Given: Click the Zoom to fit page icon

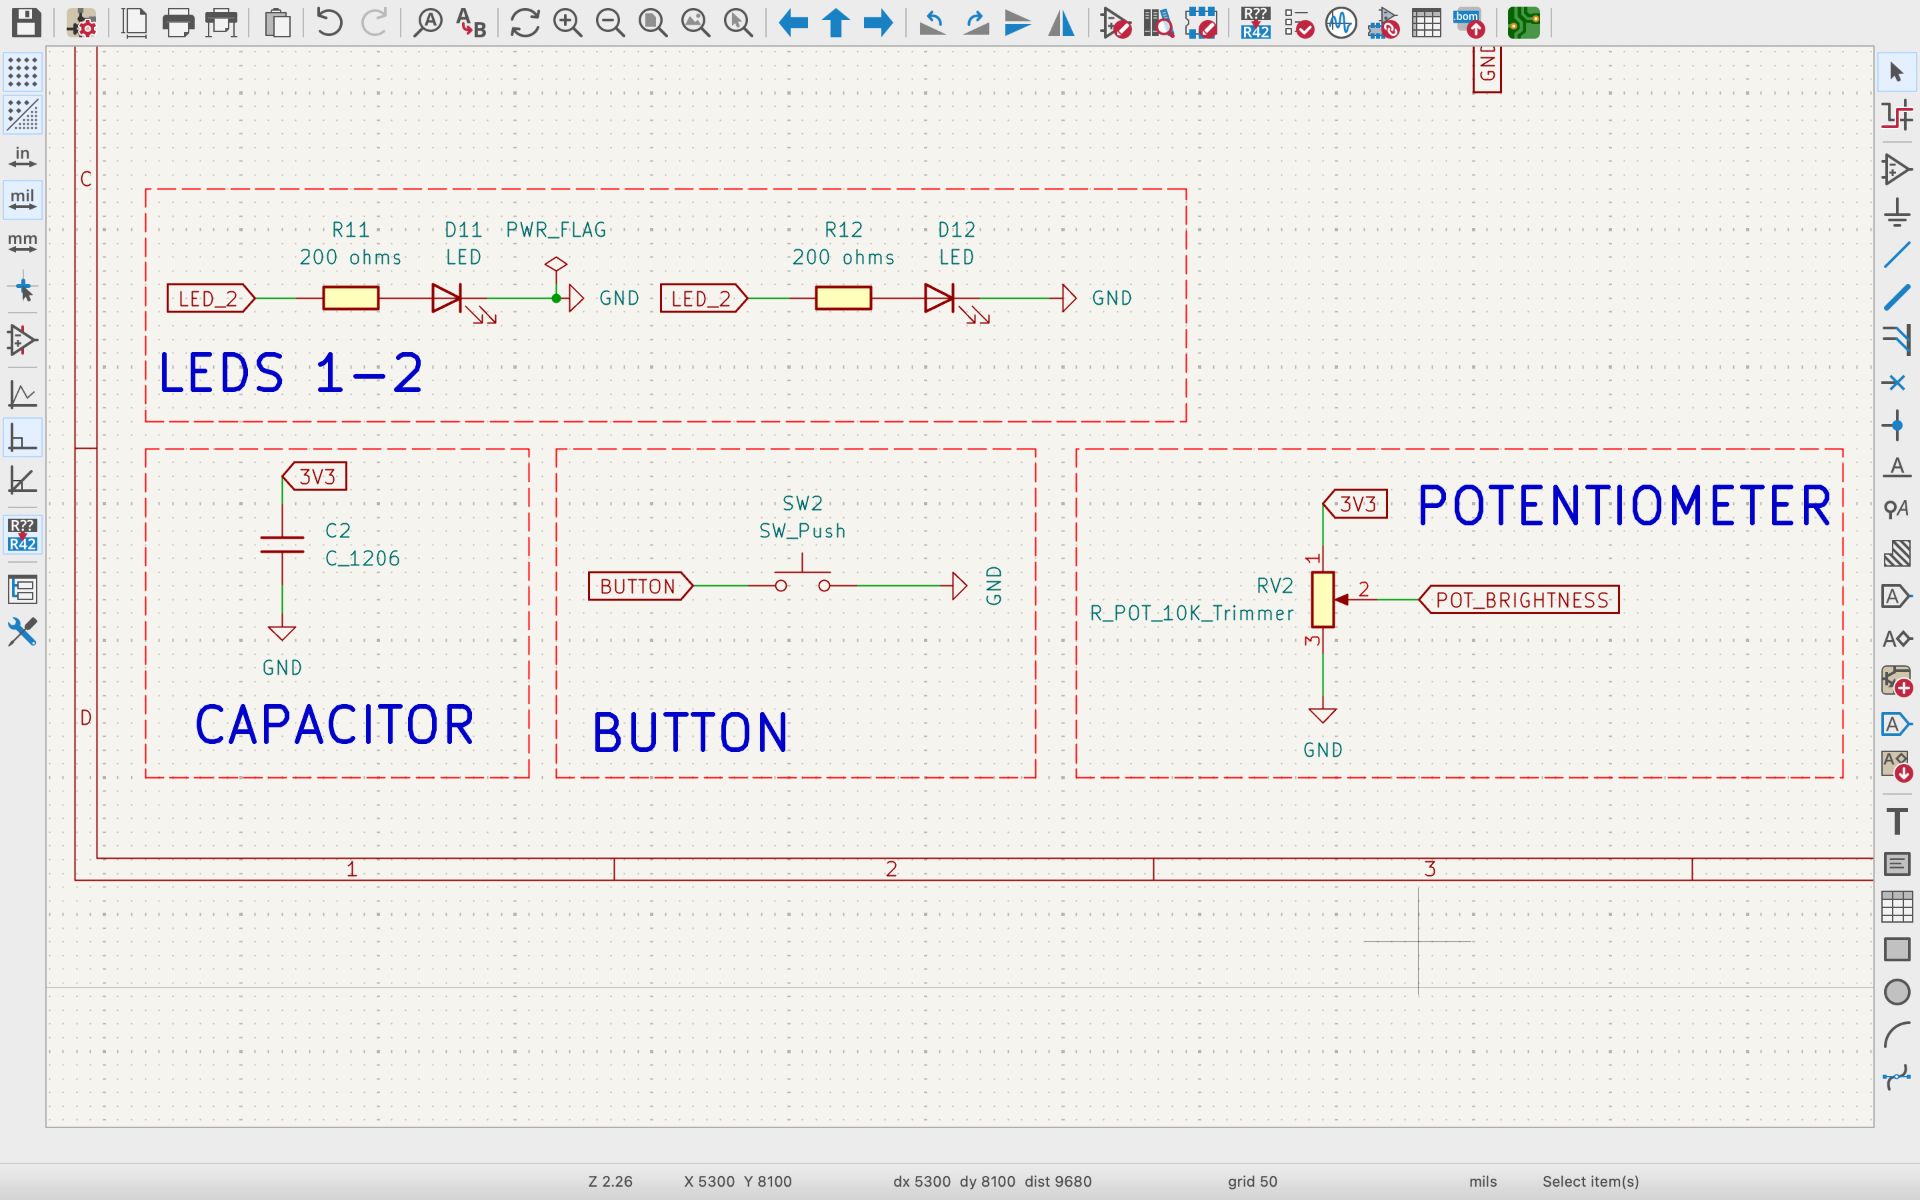Looking at the screenshot, I should coord(653,22).
